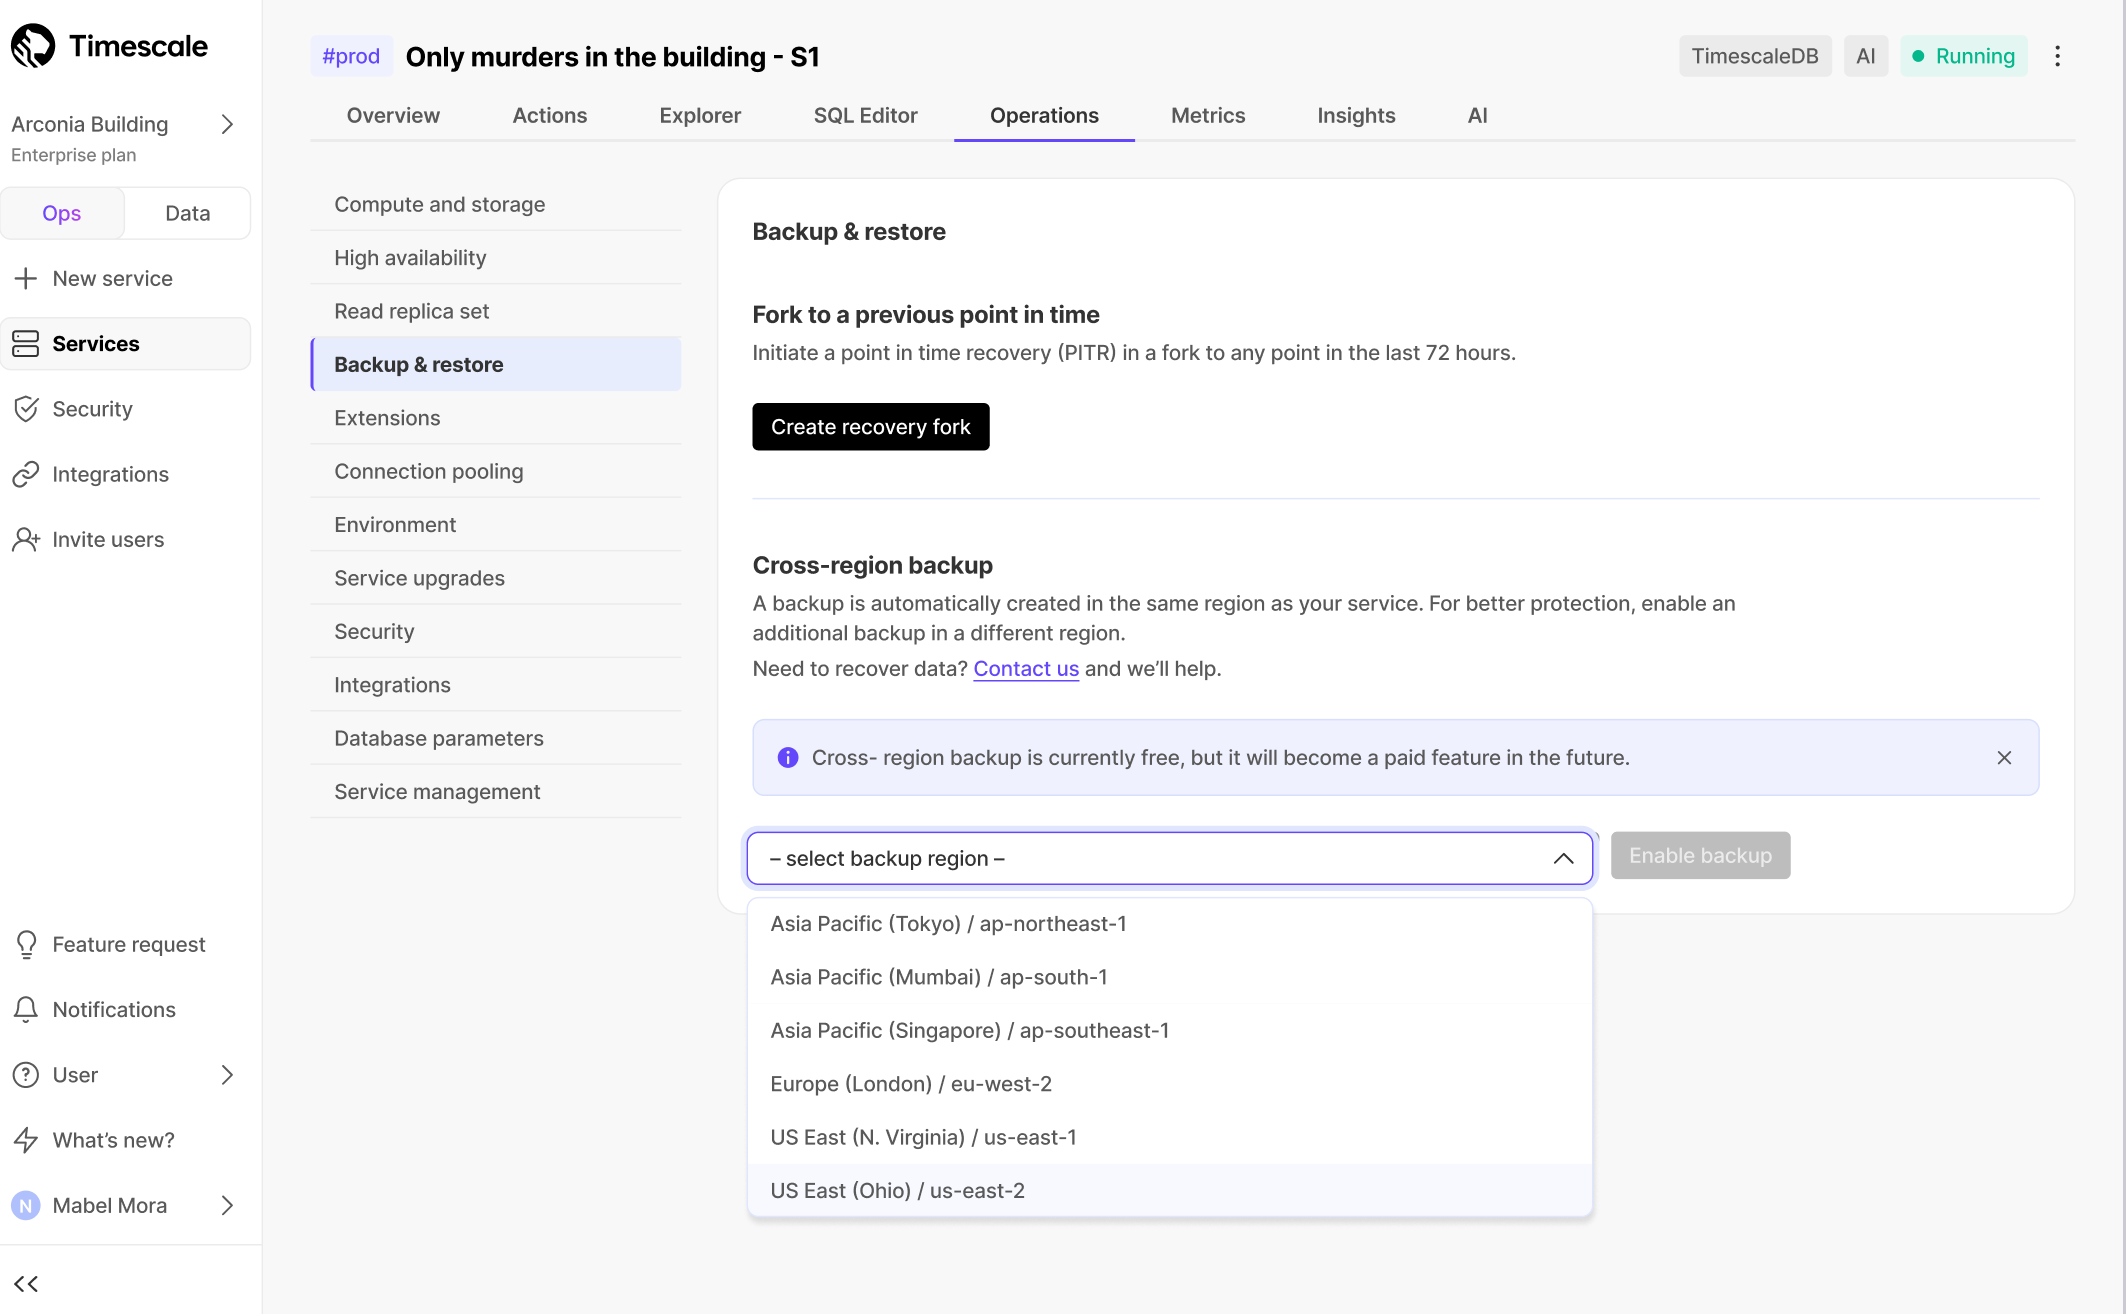Expand the User submenu chevron
The width and height of the screenshot is (2126, 1314).
click(227, 1075)
